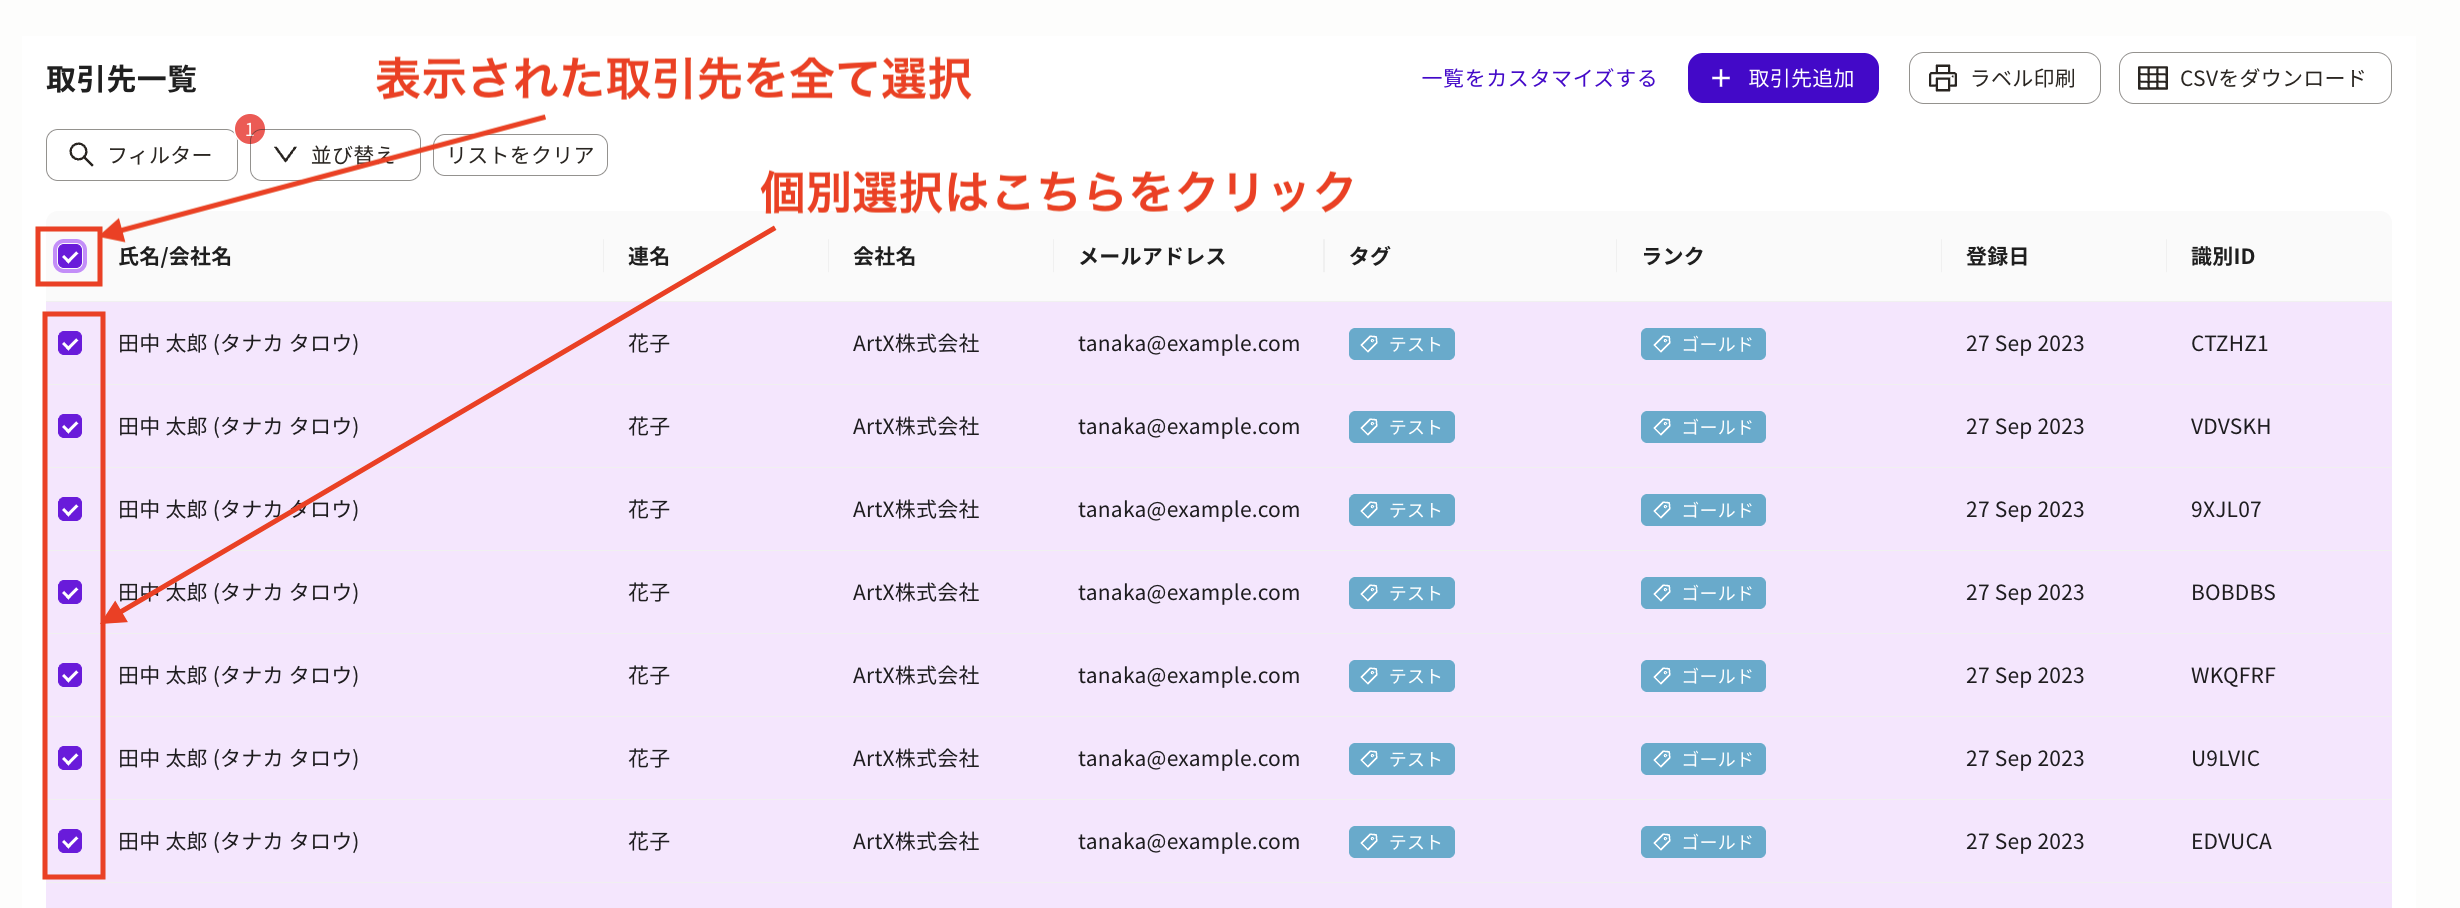Click the printer icon on ラベル印刷
Viewport: 2460px width, 908px height.
pos(1941,77)
